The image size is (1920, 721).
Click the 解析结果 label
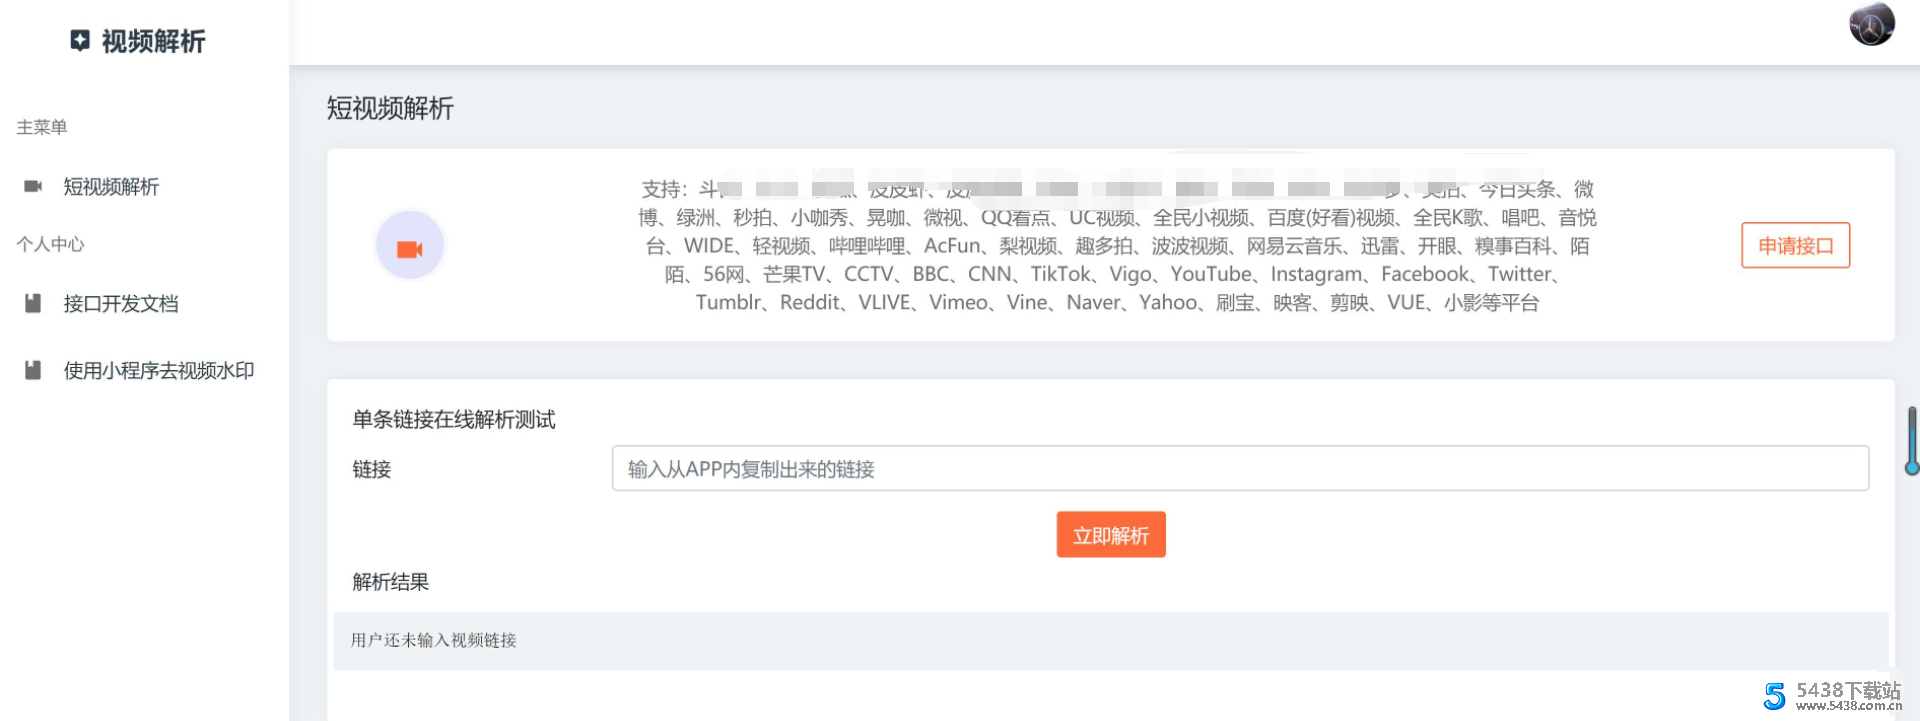[391, 582]
